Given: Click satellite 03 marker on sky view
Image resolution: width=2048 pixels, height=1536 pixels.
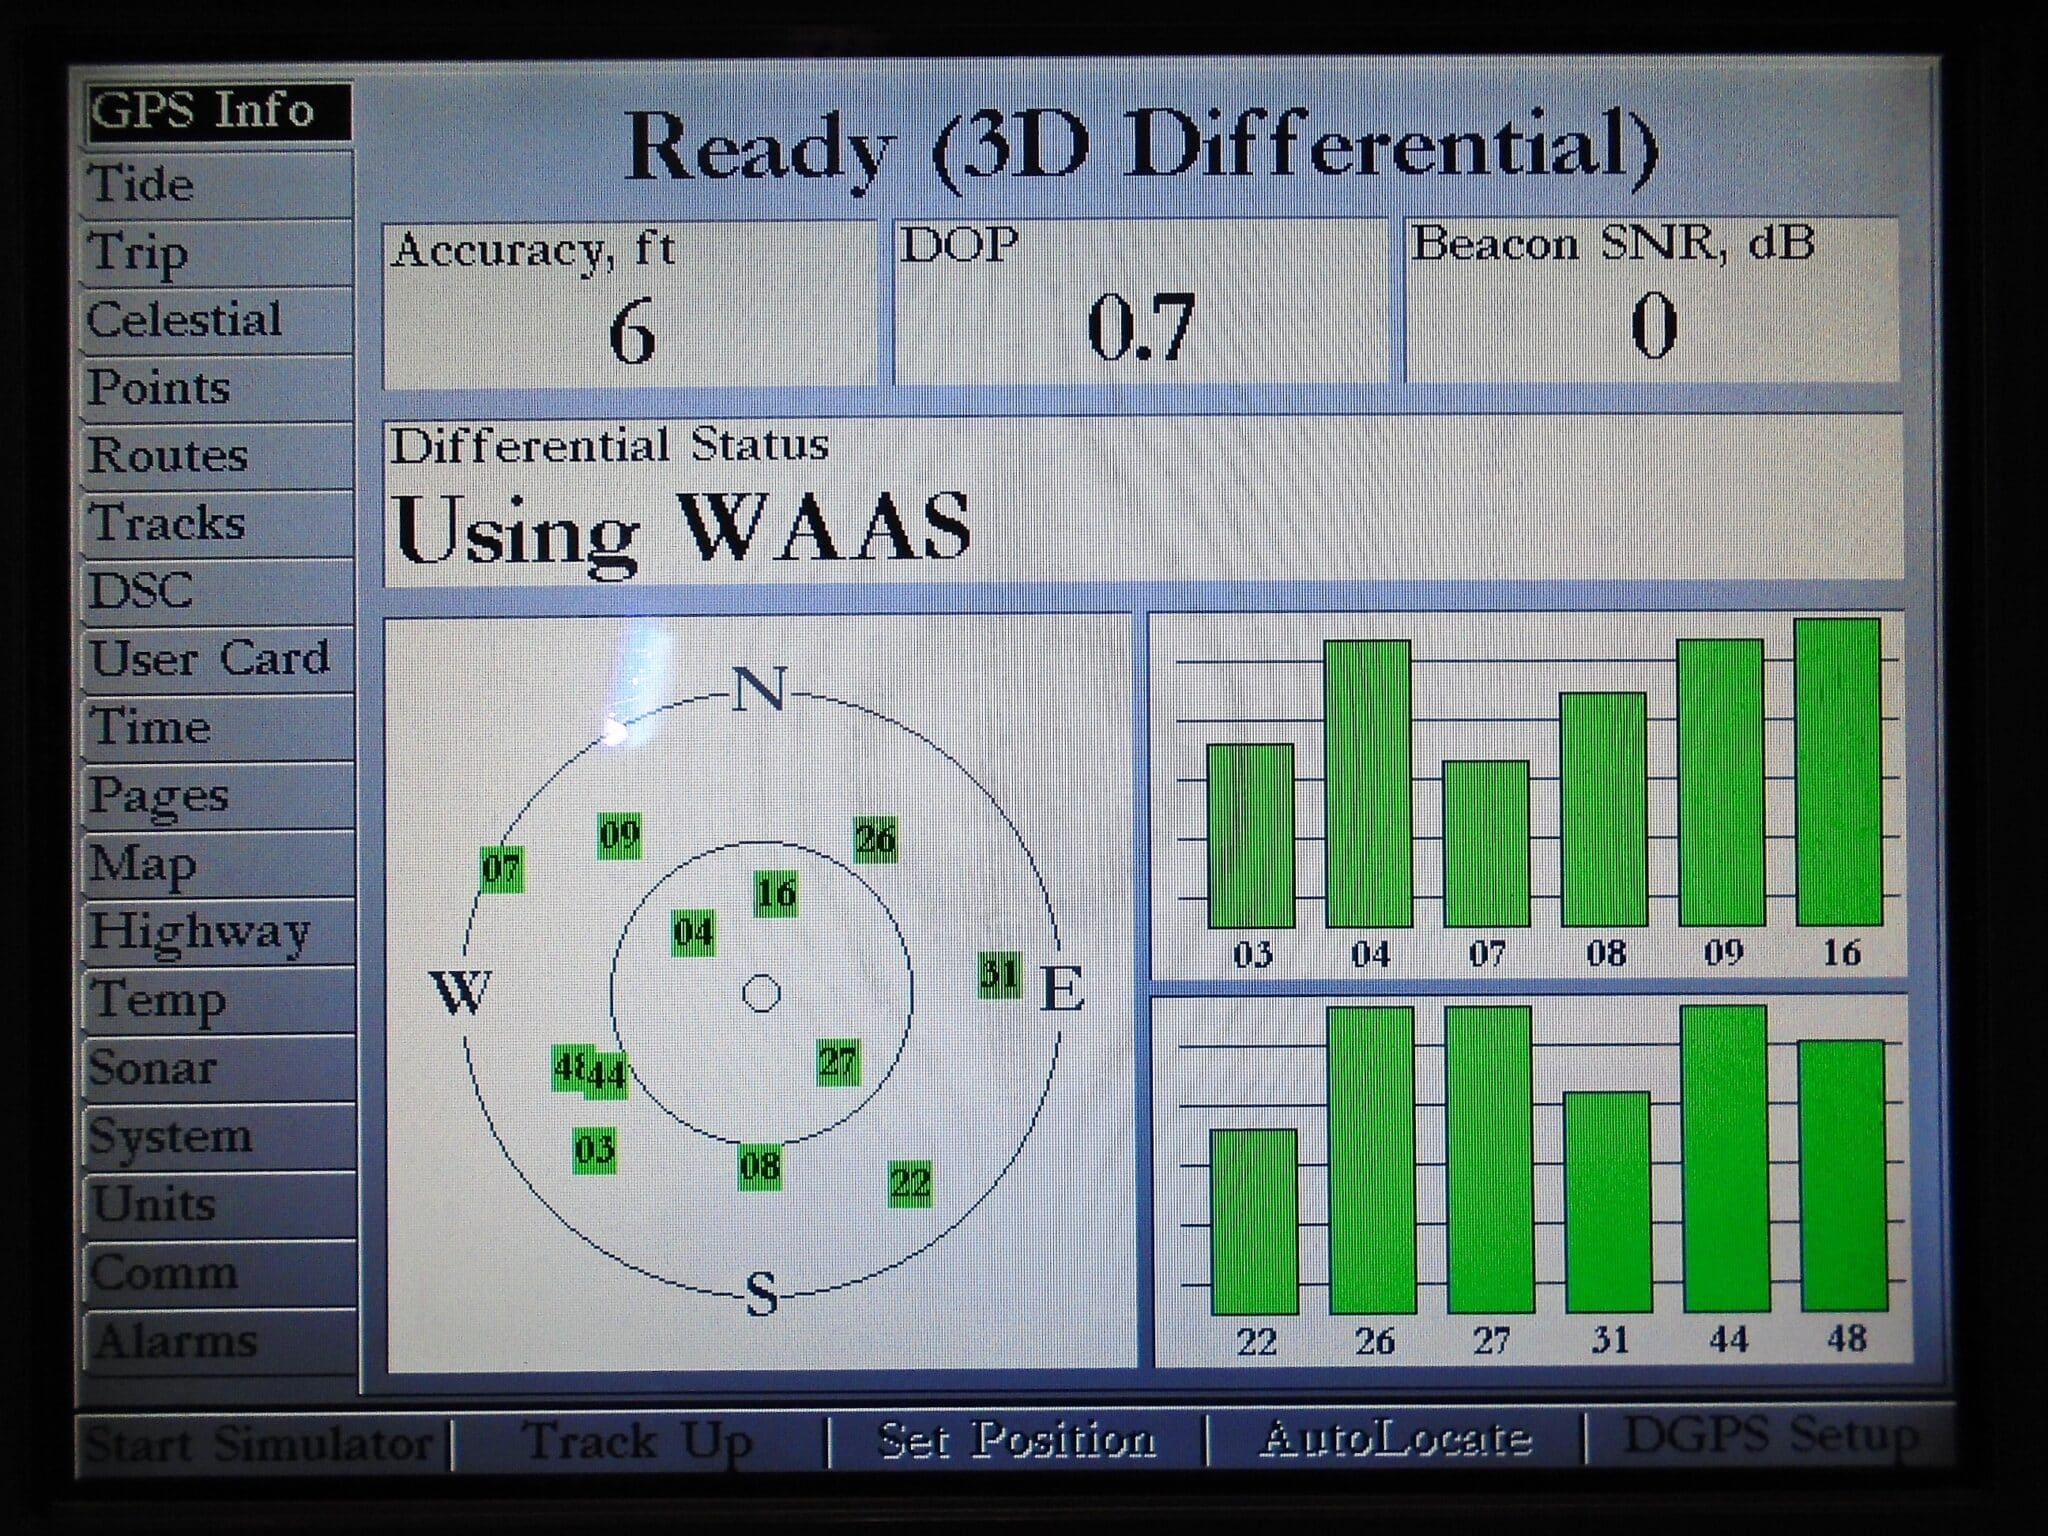Looking at the screenshot, I should [594, 1149].
